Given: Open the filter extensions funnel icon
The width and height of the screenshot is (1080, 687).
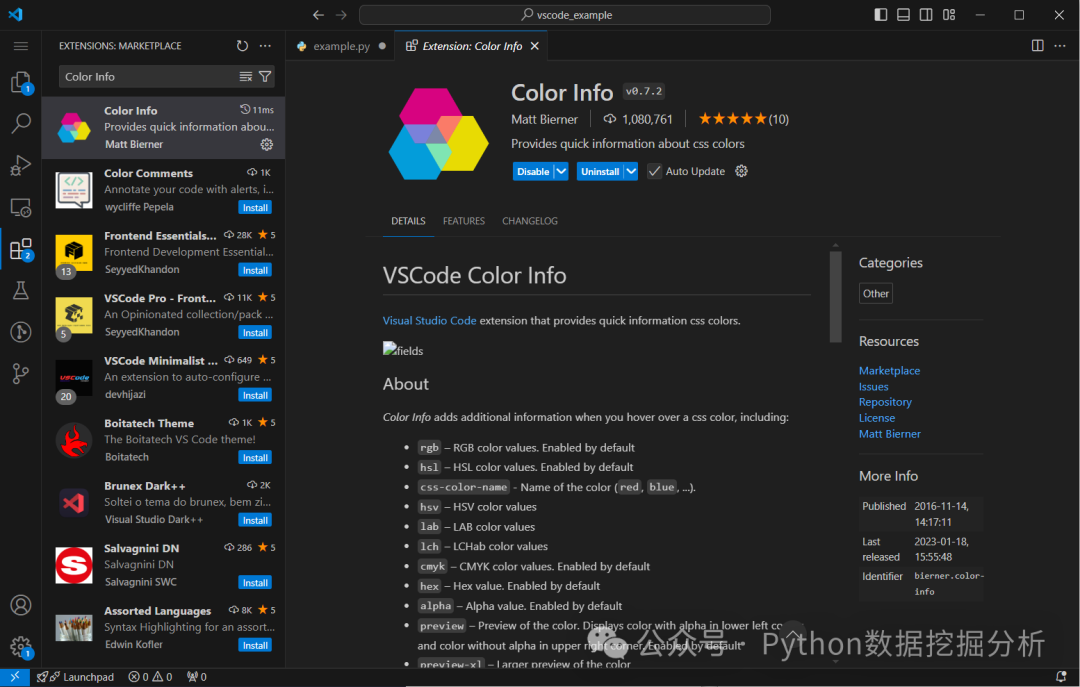Looking at the screenshot, I should tap(265, 76).
